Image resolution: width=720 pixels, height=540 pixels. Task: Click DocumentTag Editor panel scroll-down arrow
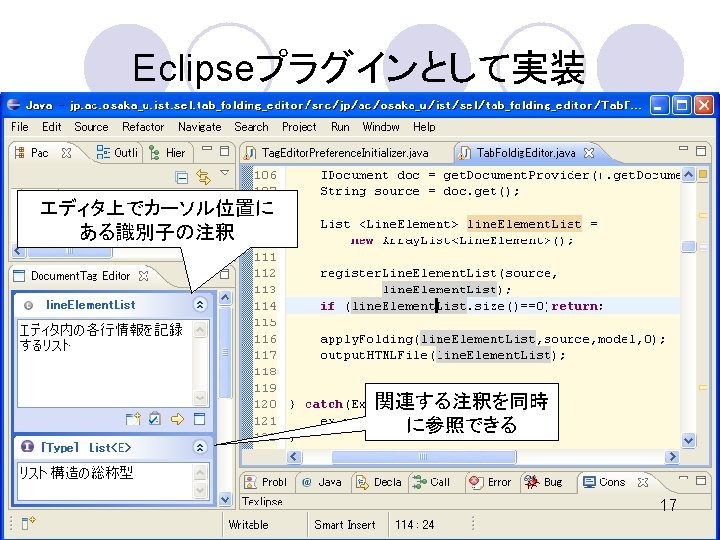coord(225,499)
